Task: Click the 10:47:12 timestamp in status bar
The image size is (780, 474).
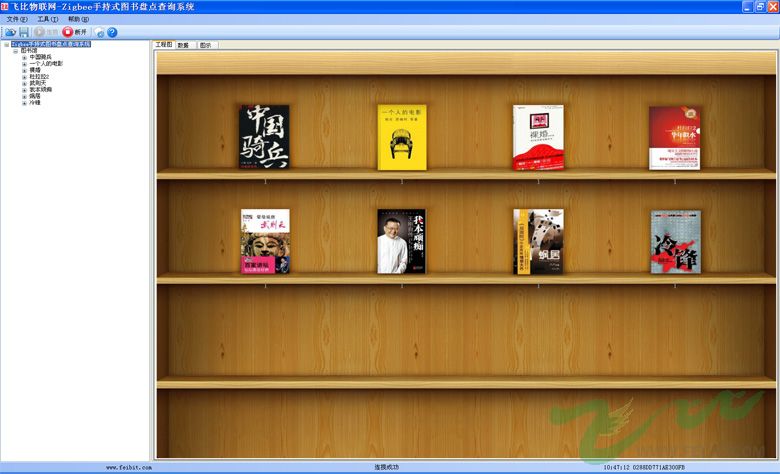Action: [x=616, y=468]
